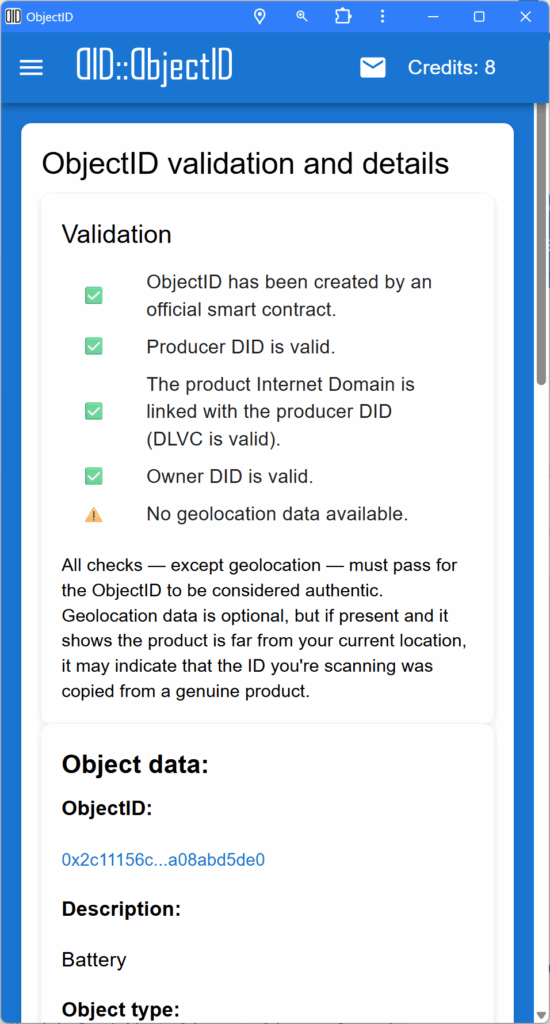
Task: Click the vertical scrollbar thumb
Action: [x=542, y=244]
